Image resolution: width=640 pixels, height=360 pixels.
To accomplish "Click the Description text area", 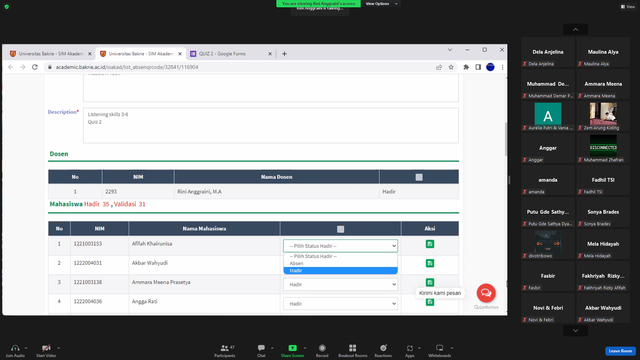I will click(x=271, y=125).
